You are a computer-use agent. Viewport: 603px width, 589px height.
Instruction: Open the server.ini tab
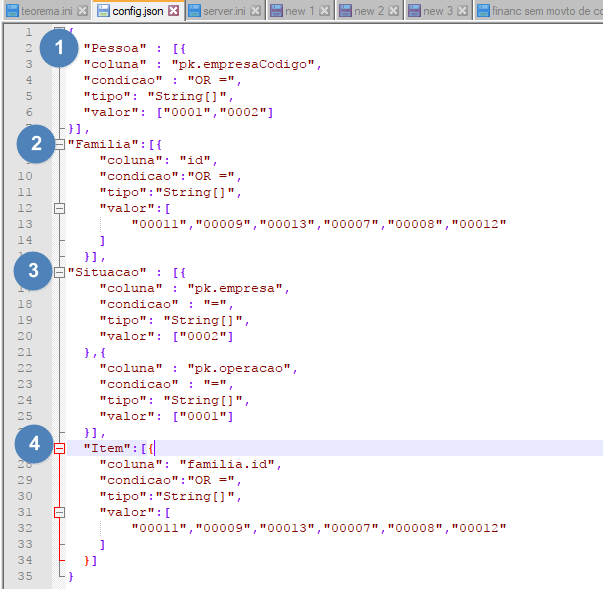click(x=224, y=11)
